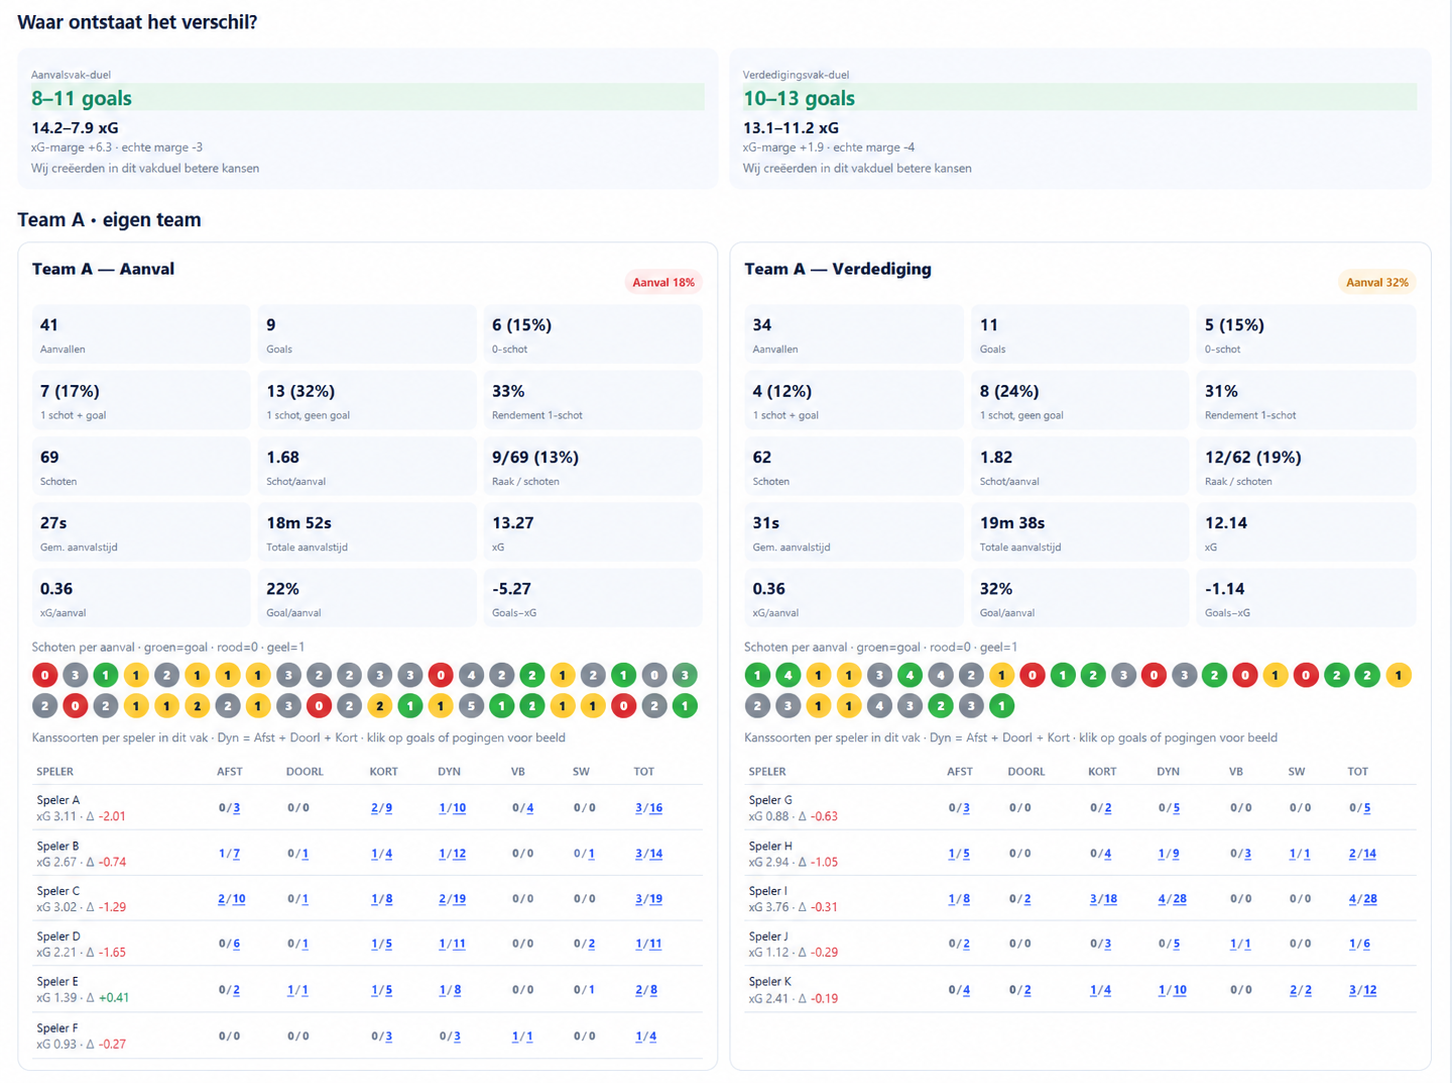Click the '18m 52s' Totale aanvalstijd value
Screen dimensions: 1452x1083
299,523
